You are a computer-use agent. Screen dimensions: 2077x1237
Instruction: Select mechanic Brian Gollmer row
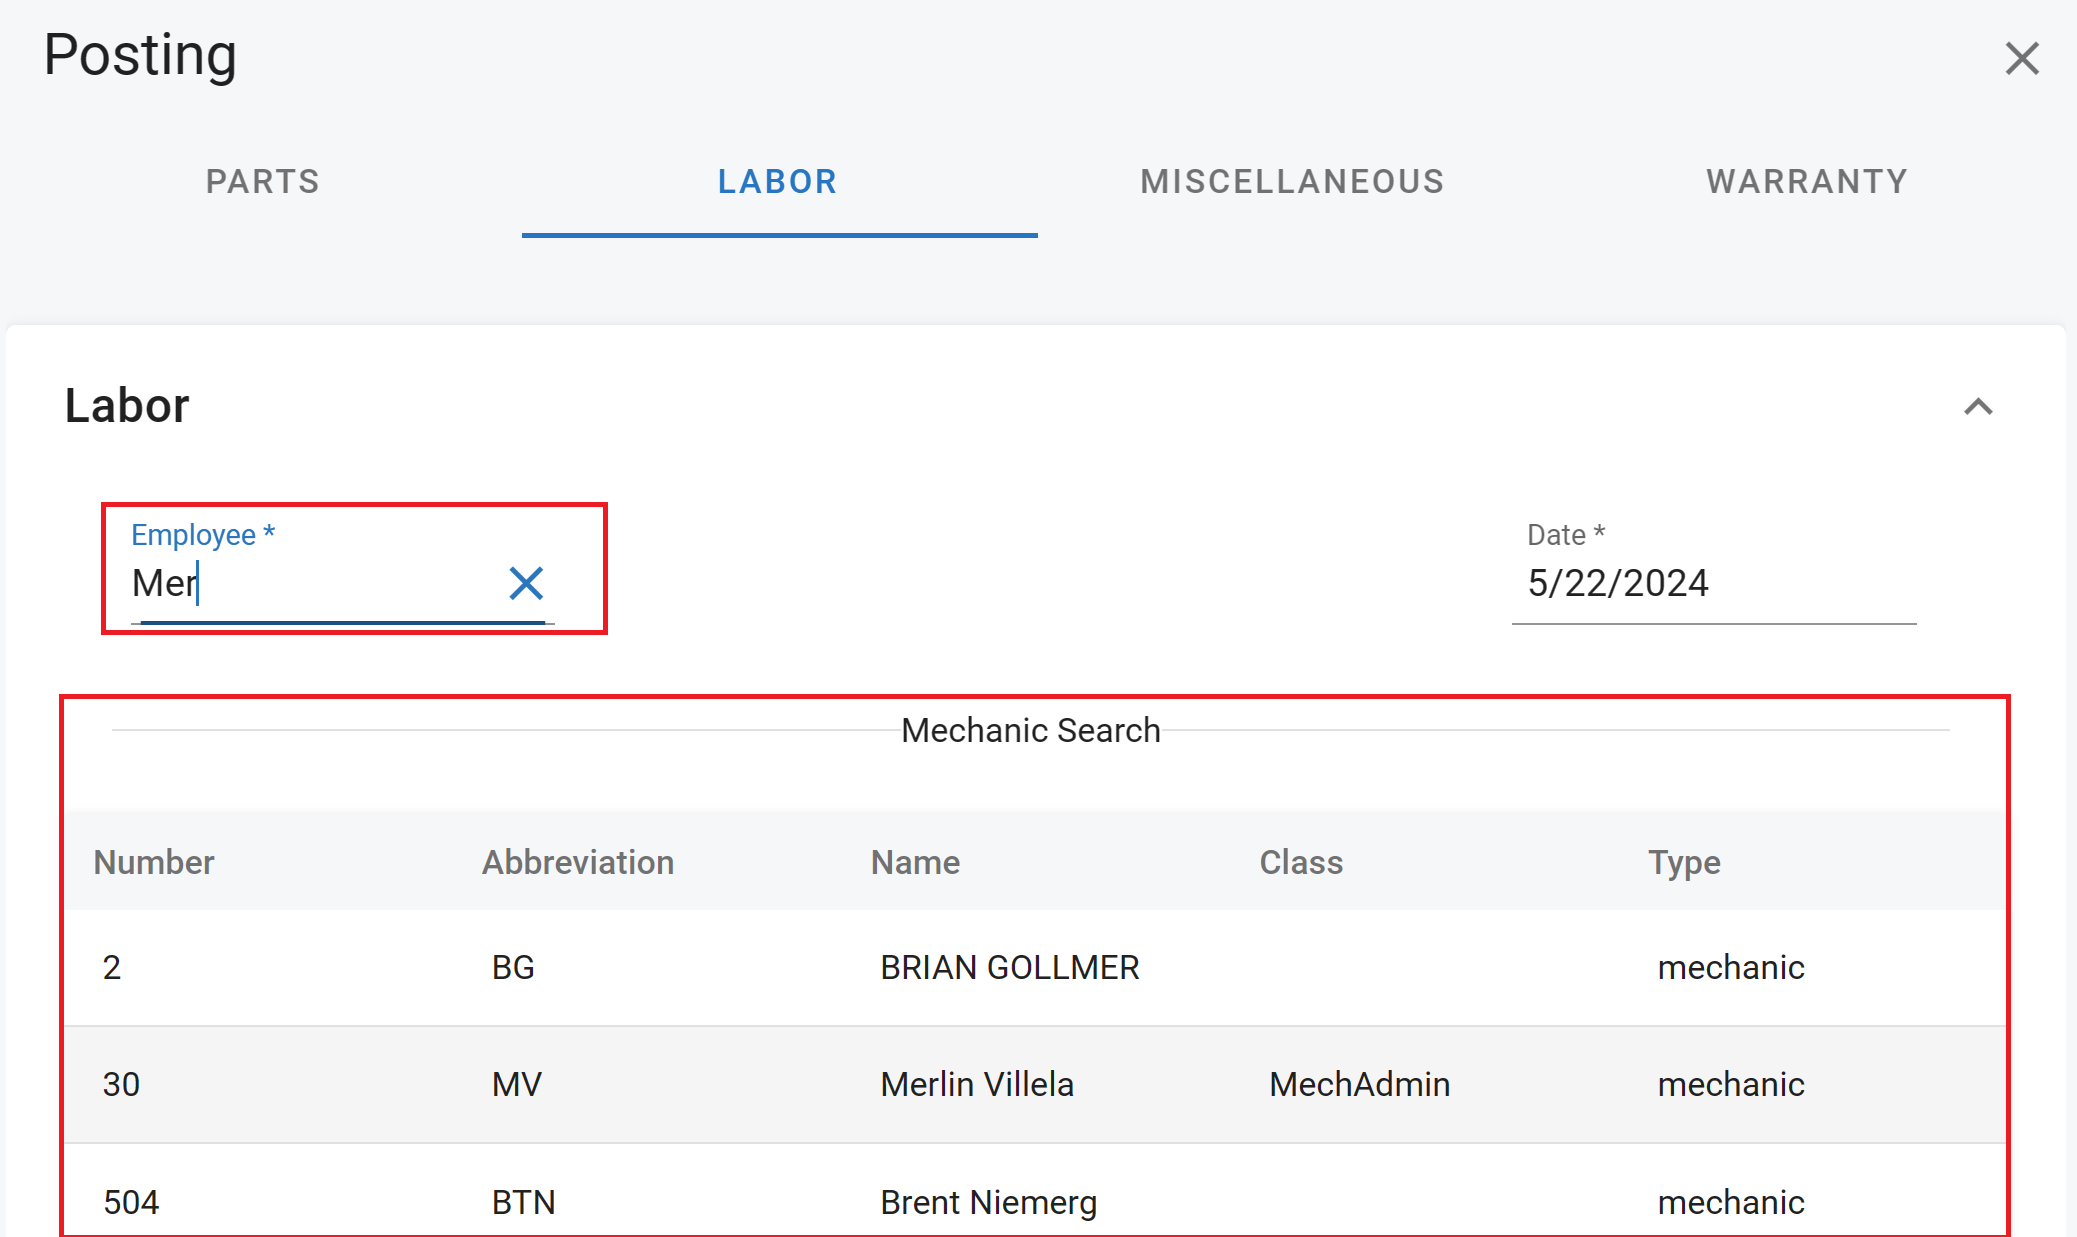(1009, 968)
